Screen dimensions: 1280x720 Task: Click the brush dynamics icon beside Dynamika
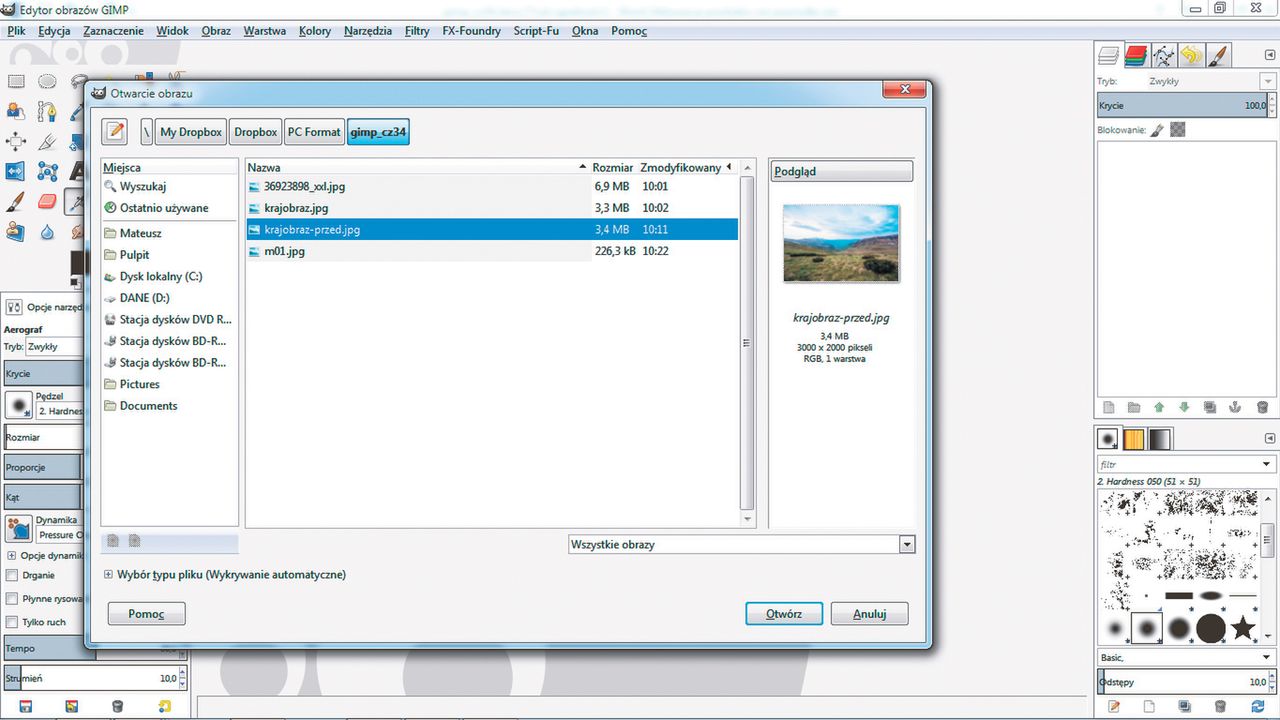18,527
